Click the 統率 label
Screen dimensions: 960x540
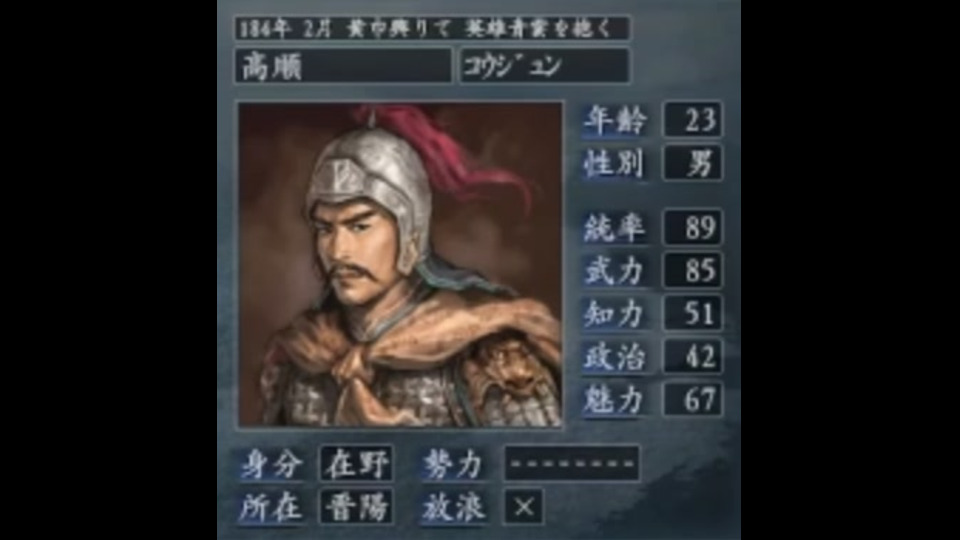click(614, 228)
